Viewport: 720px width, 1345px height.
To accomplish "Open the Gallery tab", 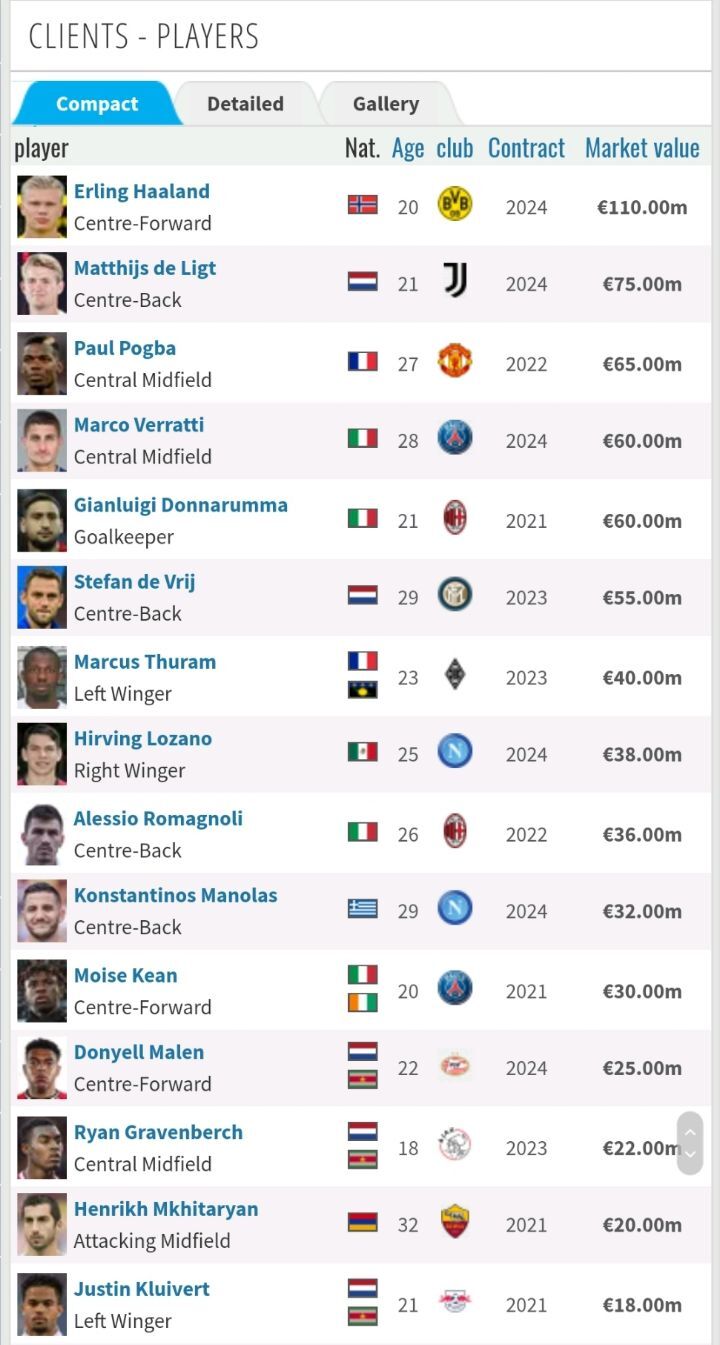I will point(385,104).
